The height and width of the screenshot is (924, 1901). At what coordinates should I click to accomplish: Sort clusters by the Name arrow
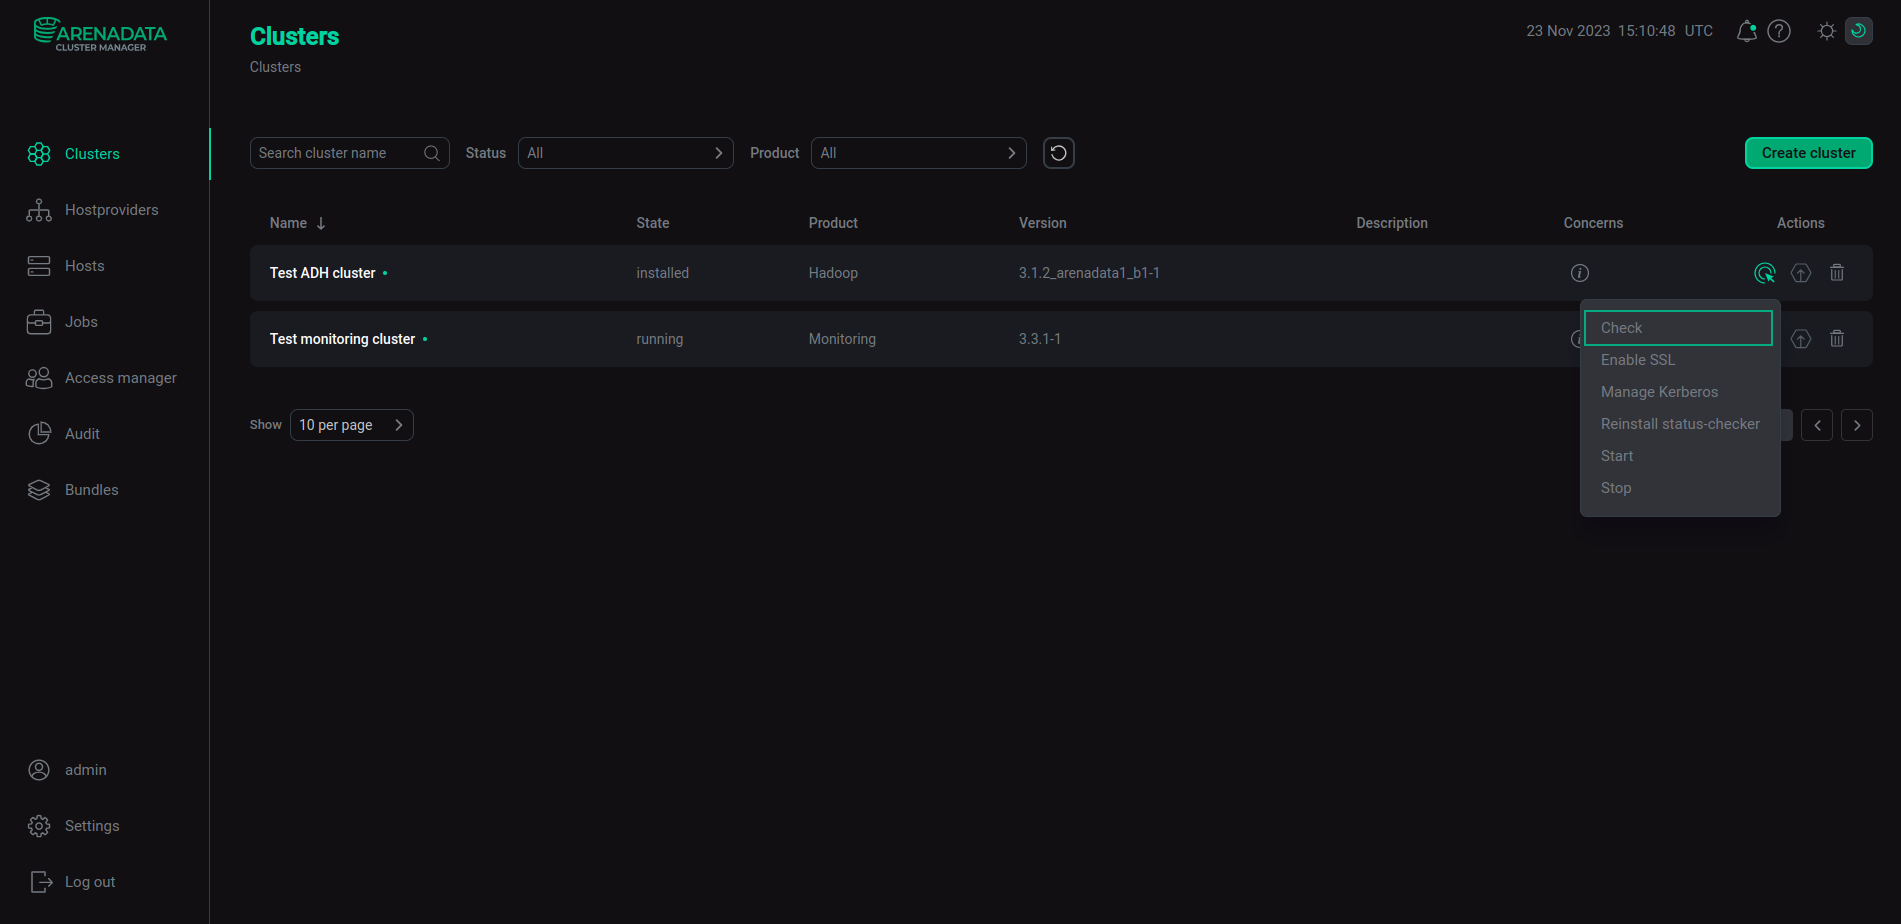tap(321, 223)
